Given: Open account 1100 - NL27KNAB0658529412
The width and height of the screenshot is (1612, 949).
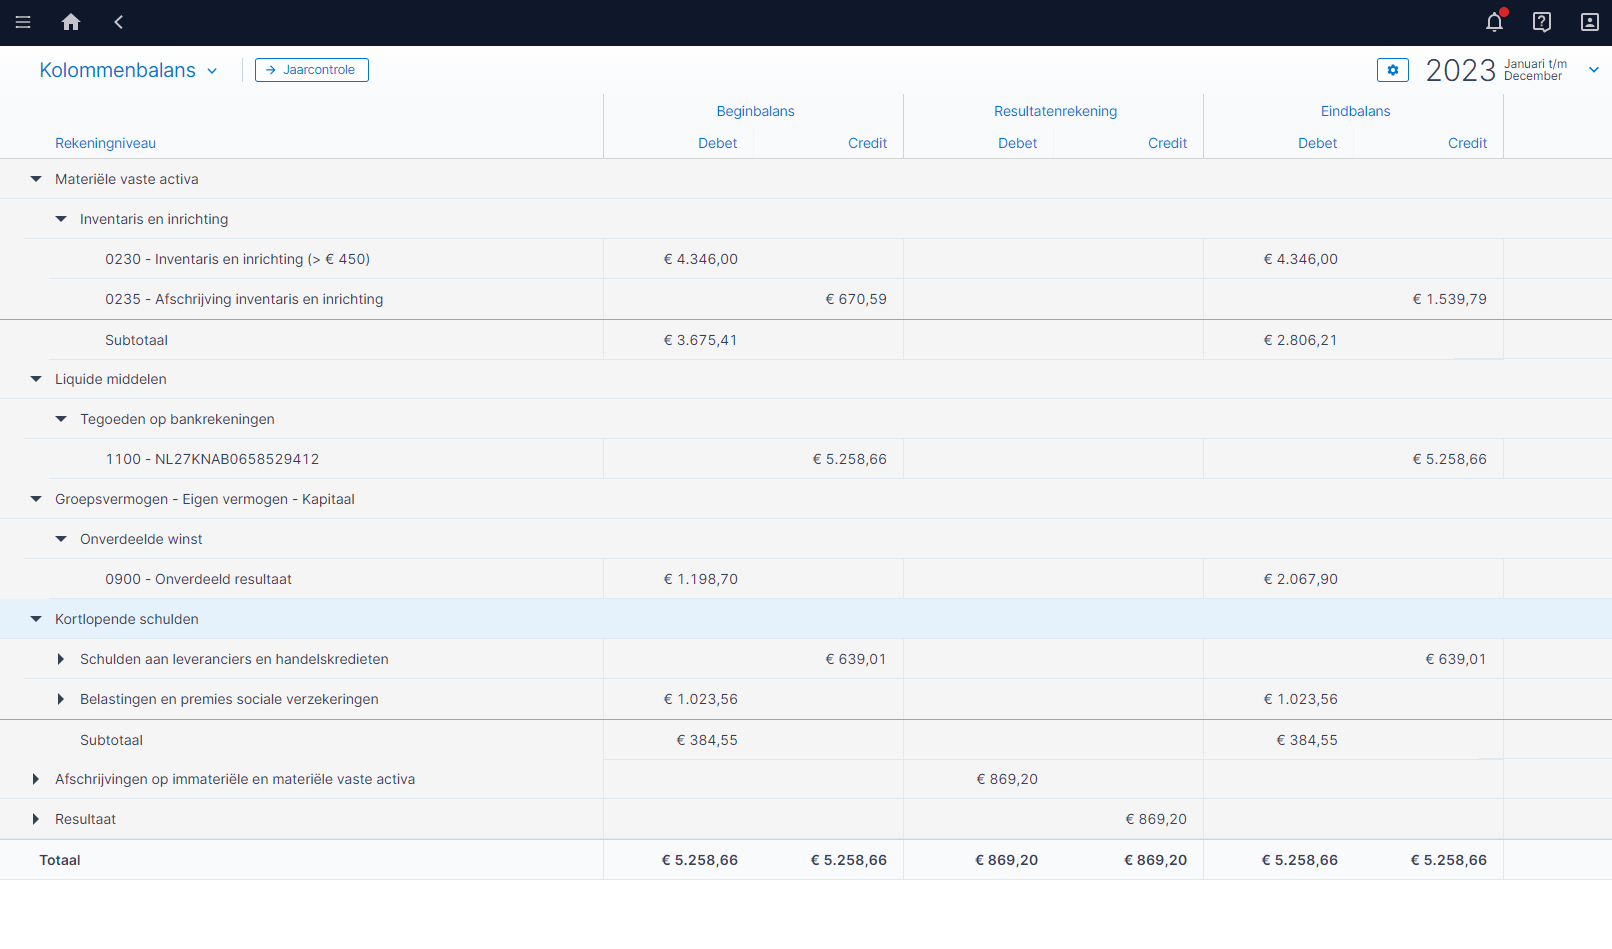Looking at the screenshot, I should [212, 459].
